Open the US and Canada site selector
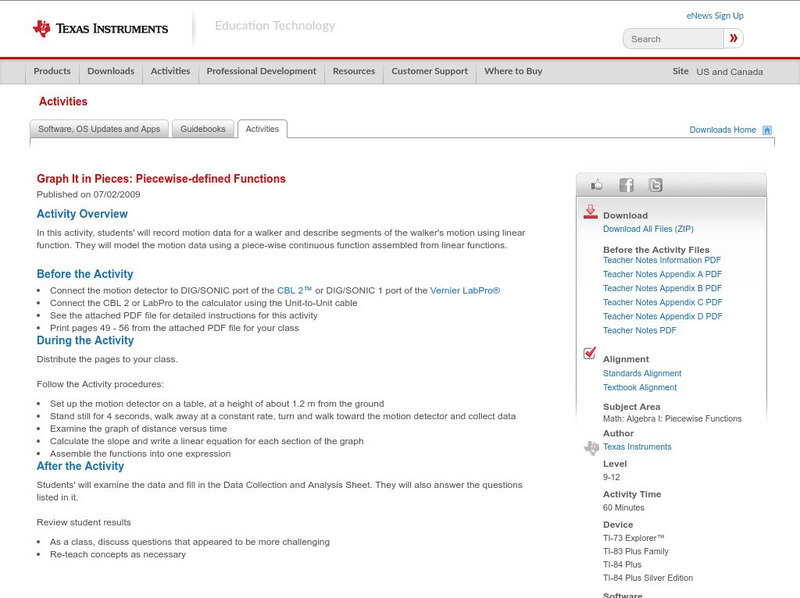 tap(730, 72)
